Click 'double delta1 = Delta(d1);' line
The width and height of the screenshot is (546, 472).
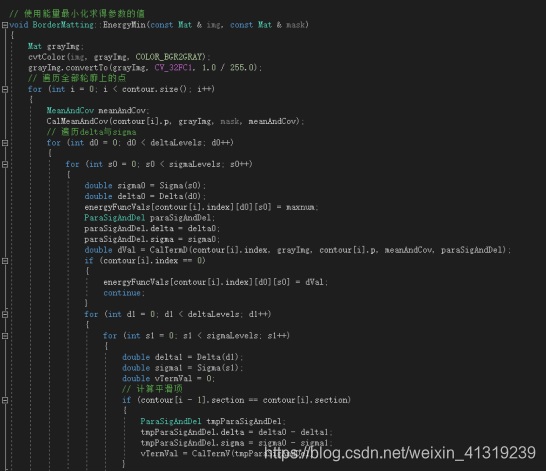point(182,357)
